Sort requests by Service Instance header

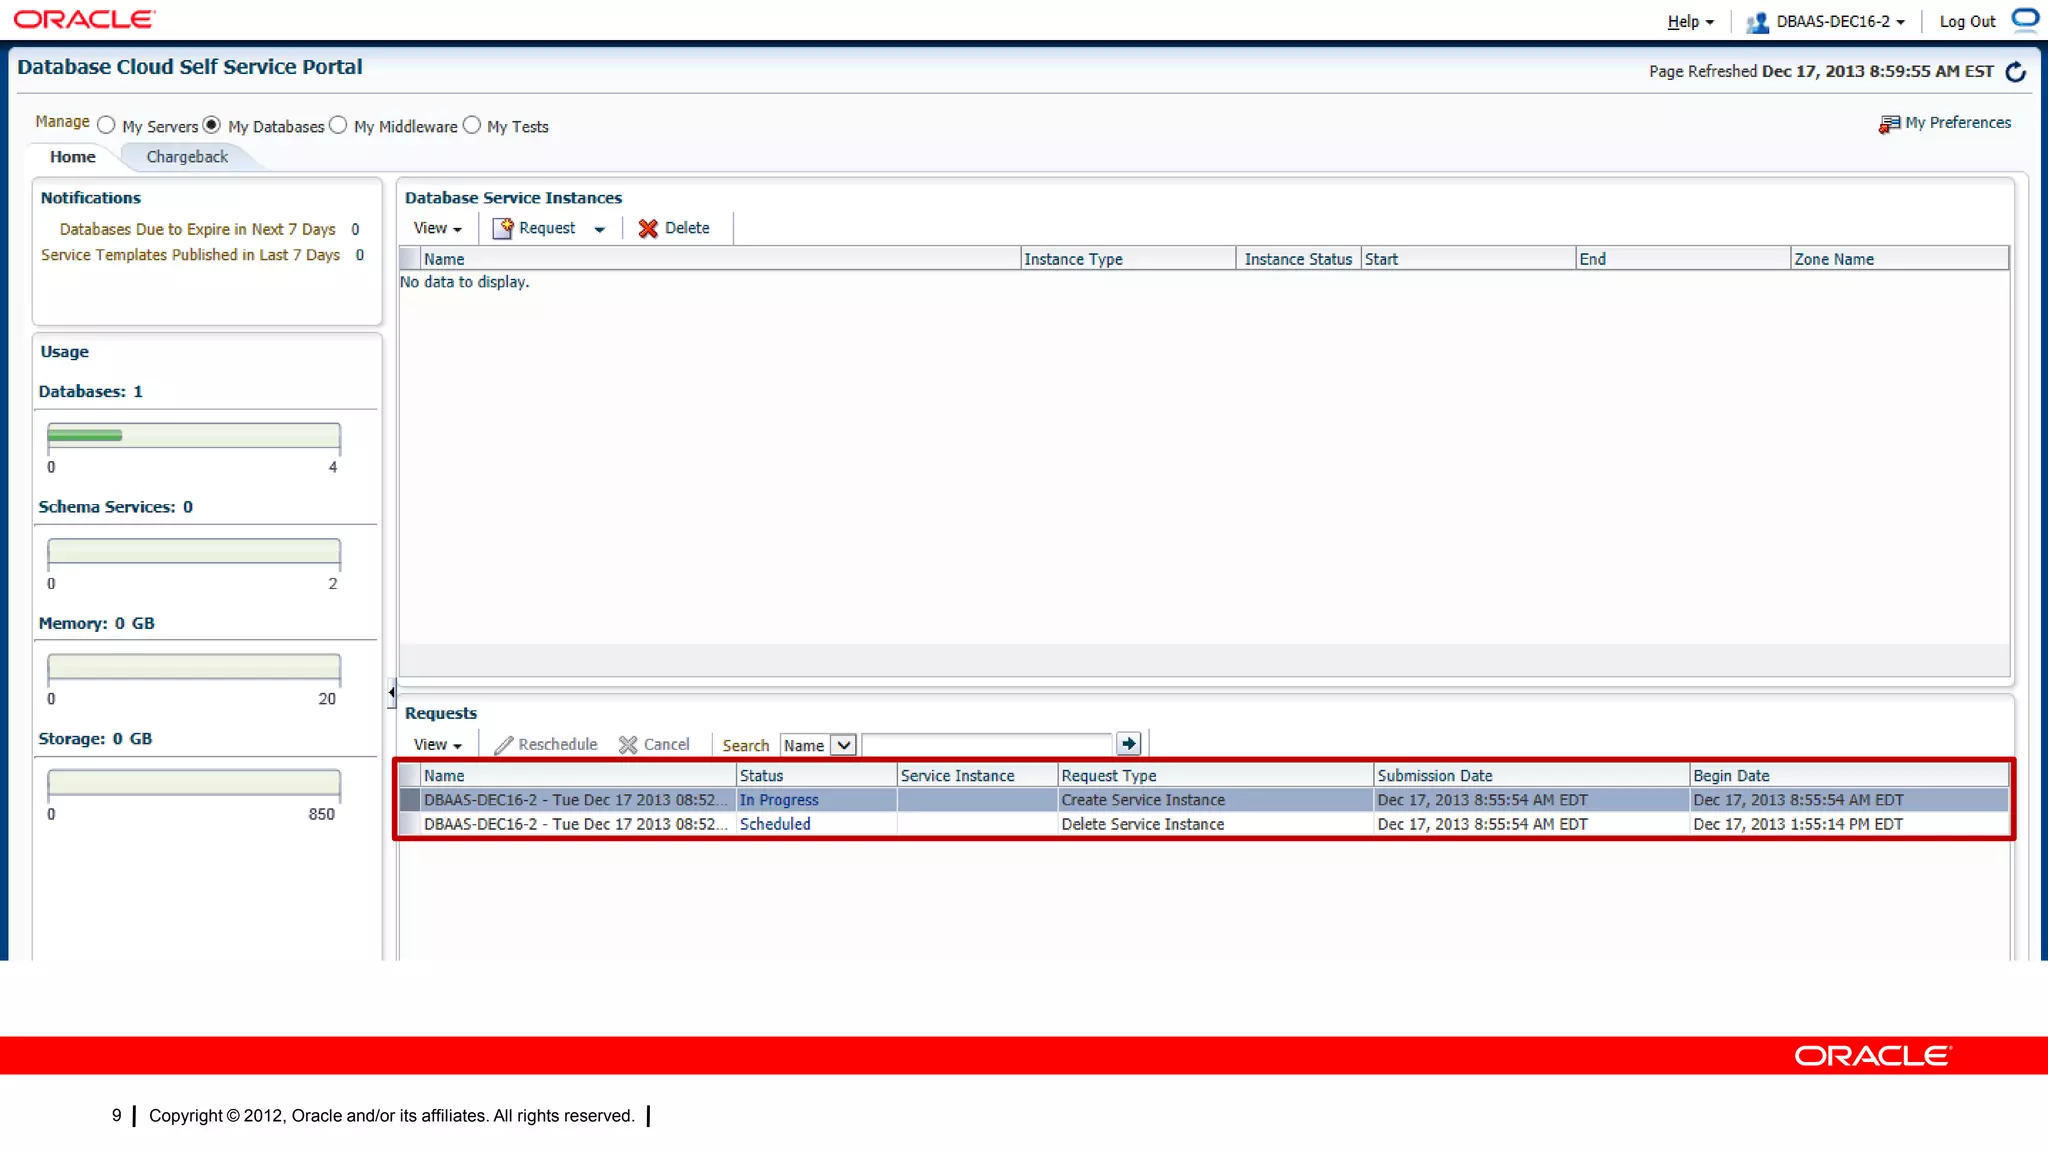(977, 776)
